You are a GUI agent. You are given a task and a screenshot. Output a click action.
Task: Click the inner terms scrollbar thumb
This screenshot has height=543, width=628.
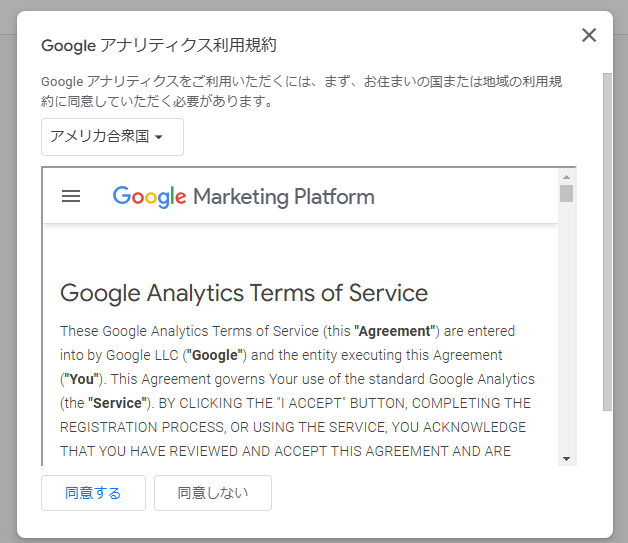tap(567, 193)
